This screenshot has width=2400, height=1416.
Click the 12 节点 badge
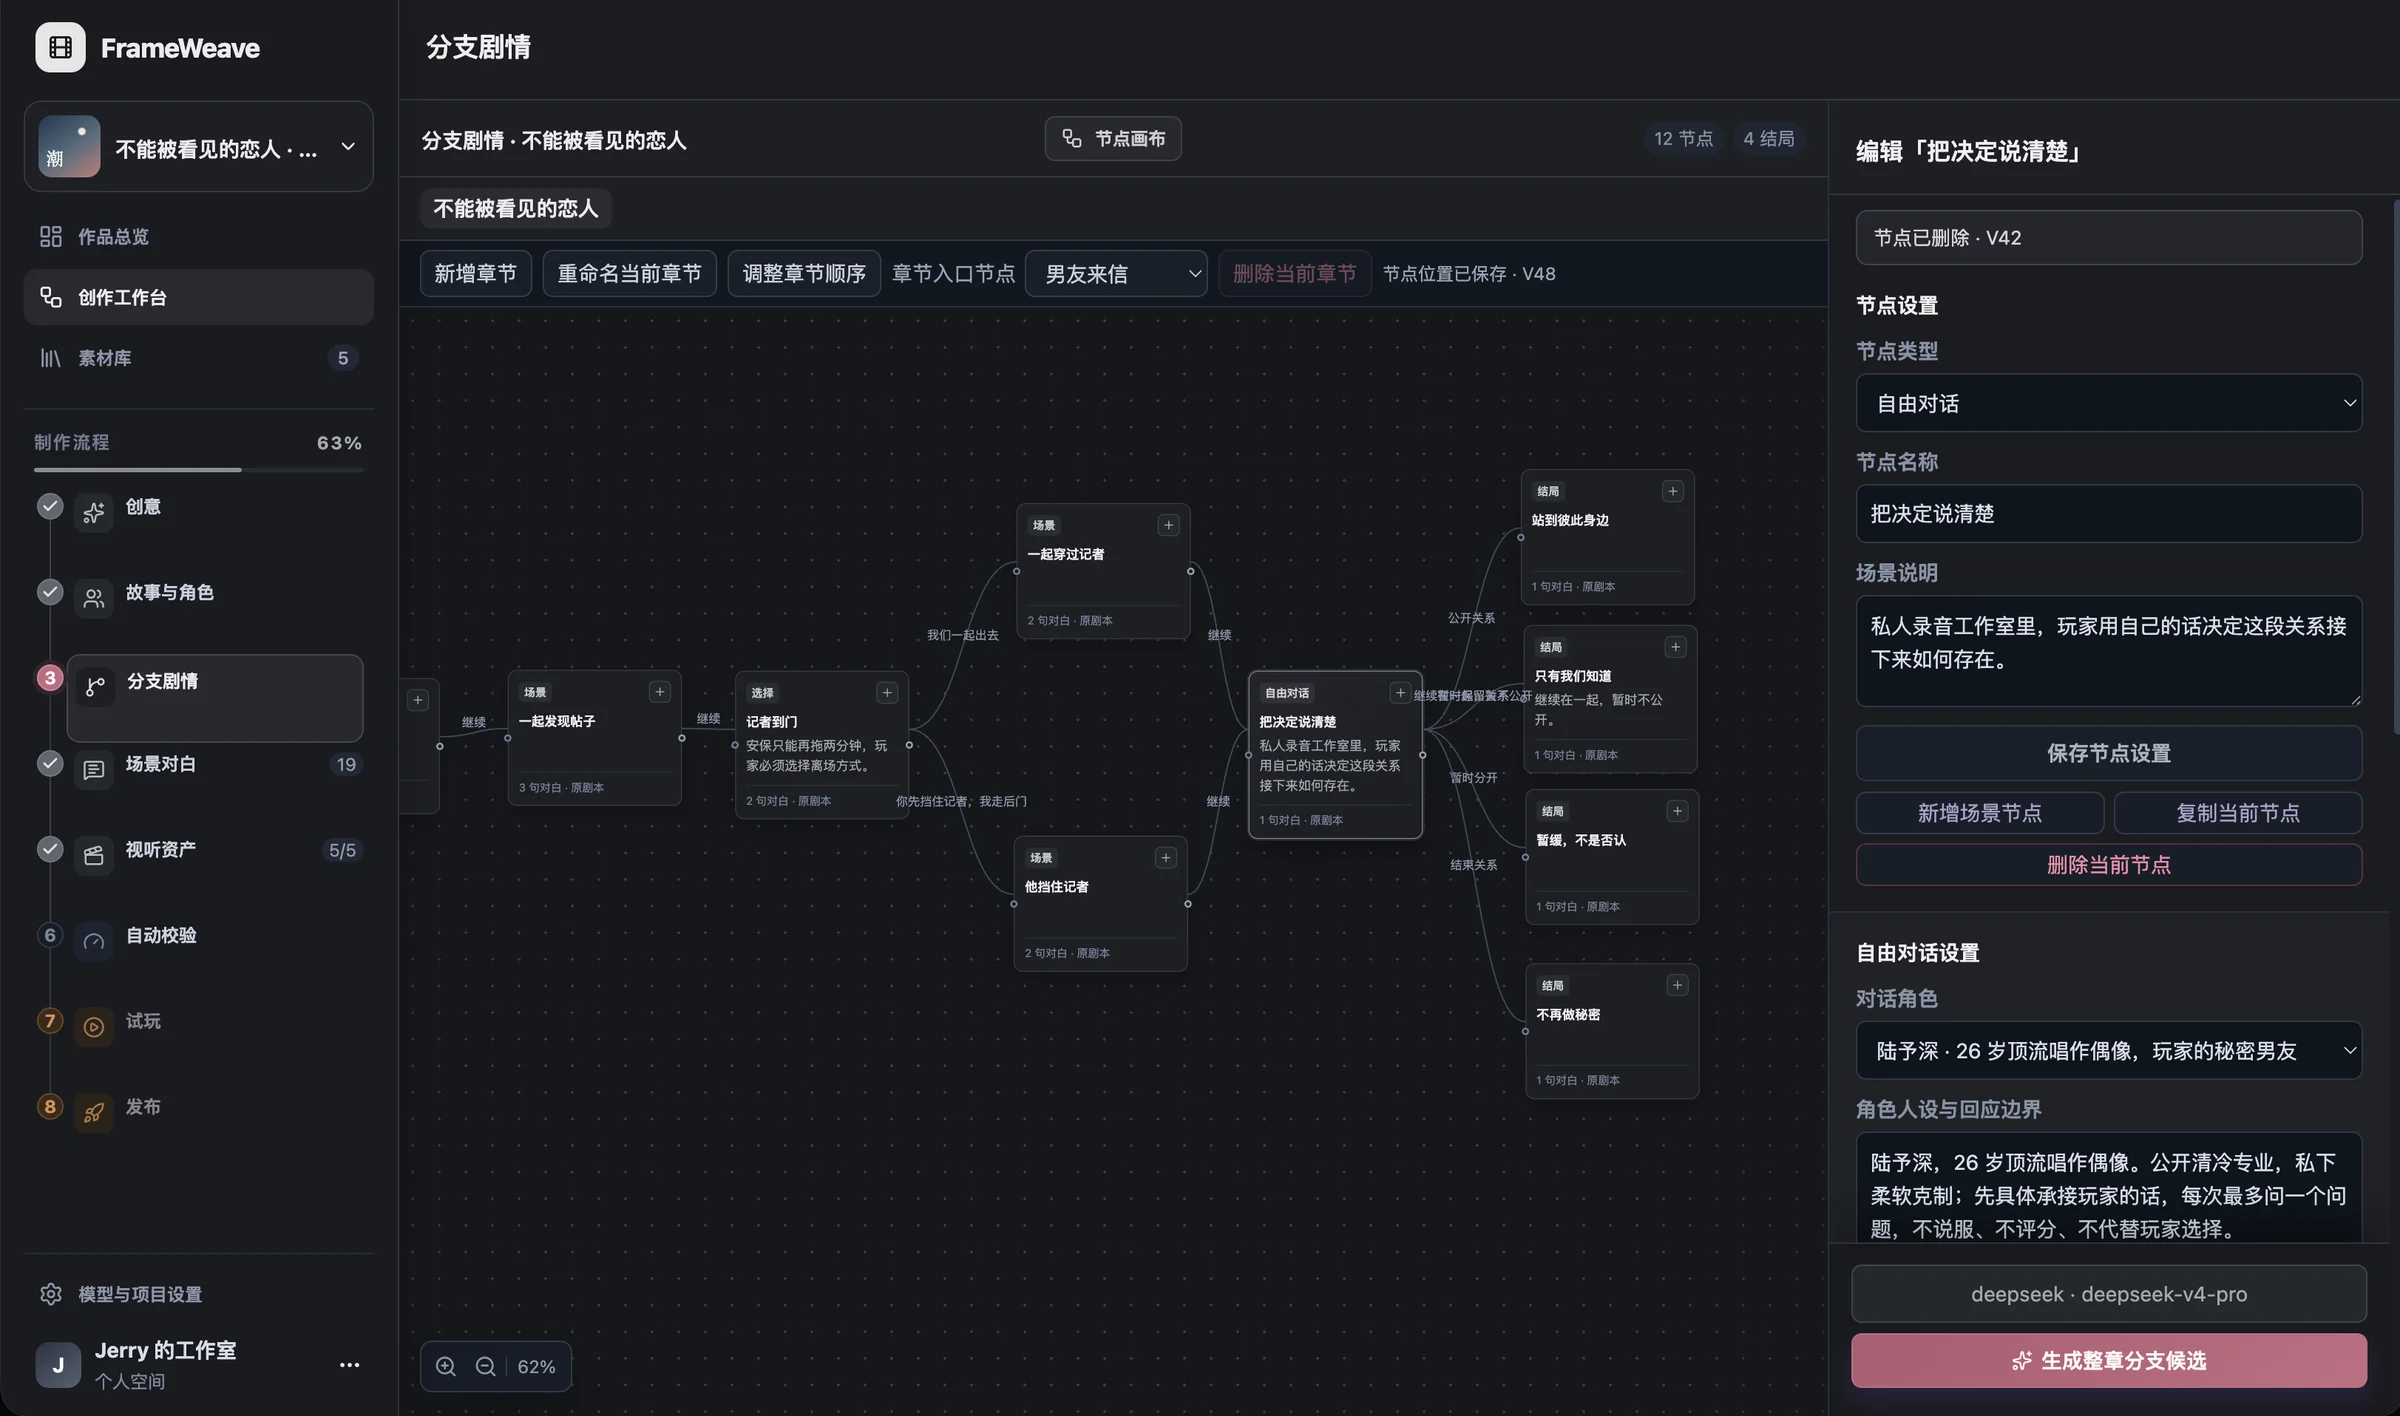click(1683, 138)
